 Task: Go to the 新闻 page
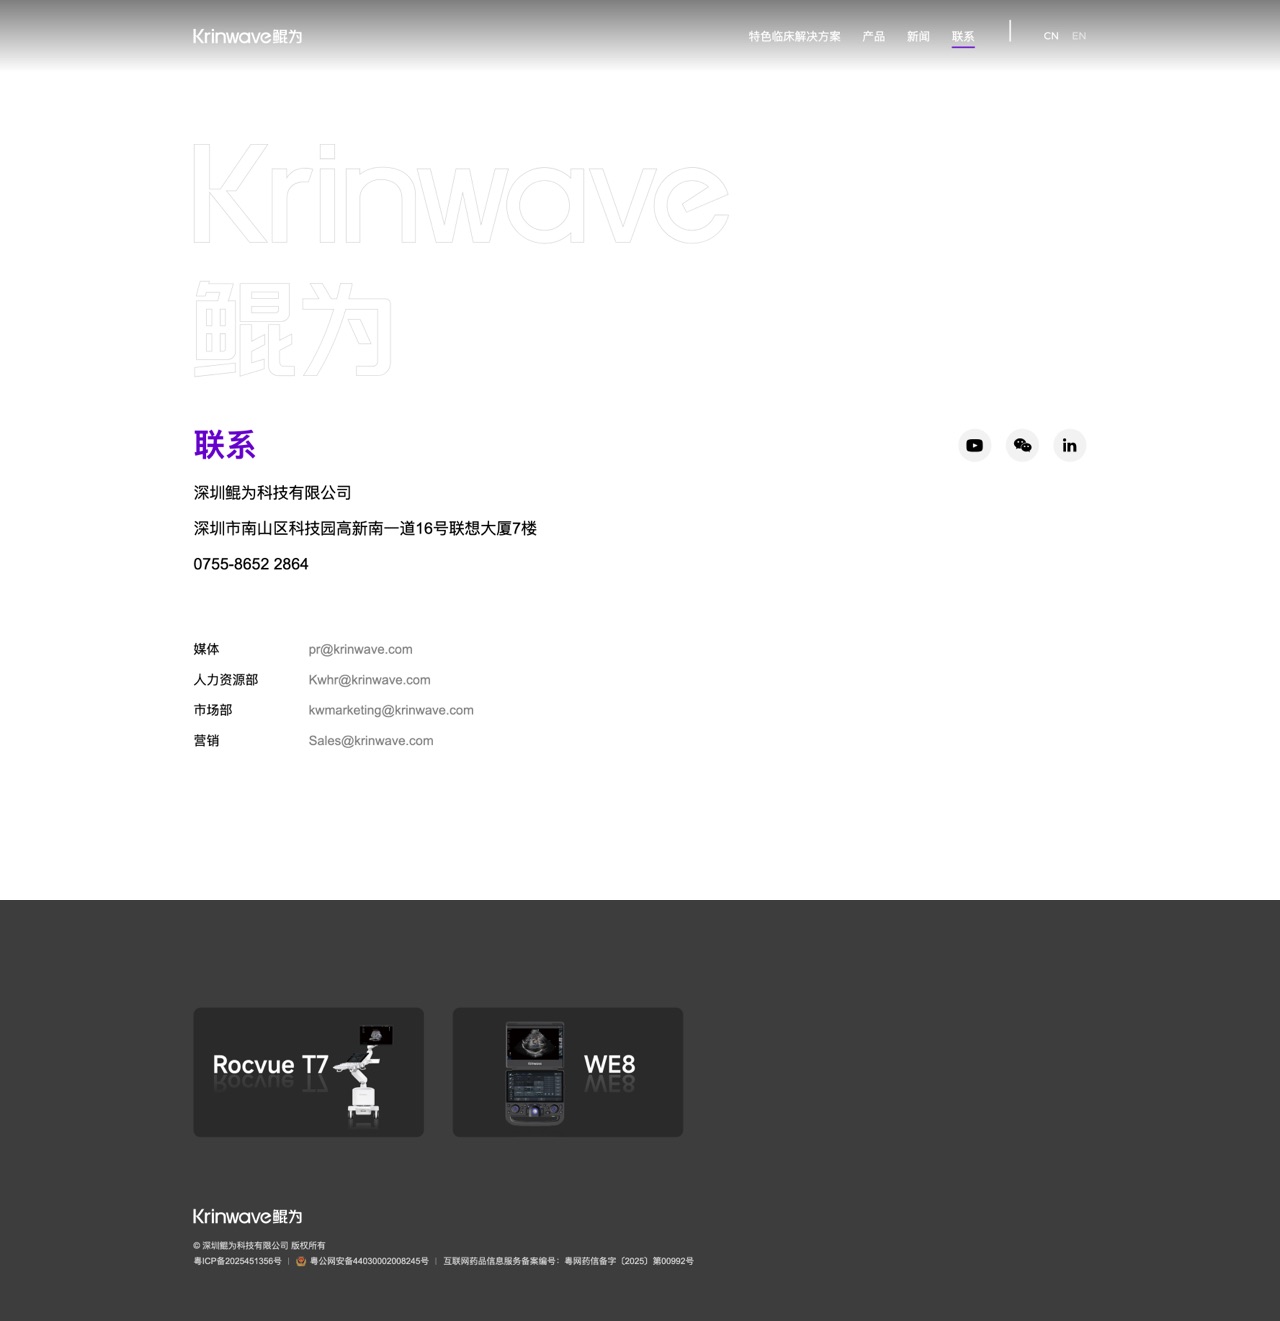[918, 37]
